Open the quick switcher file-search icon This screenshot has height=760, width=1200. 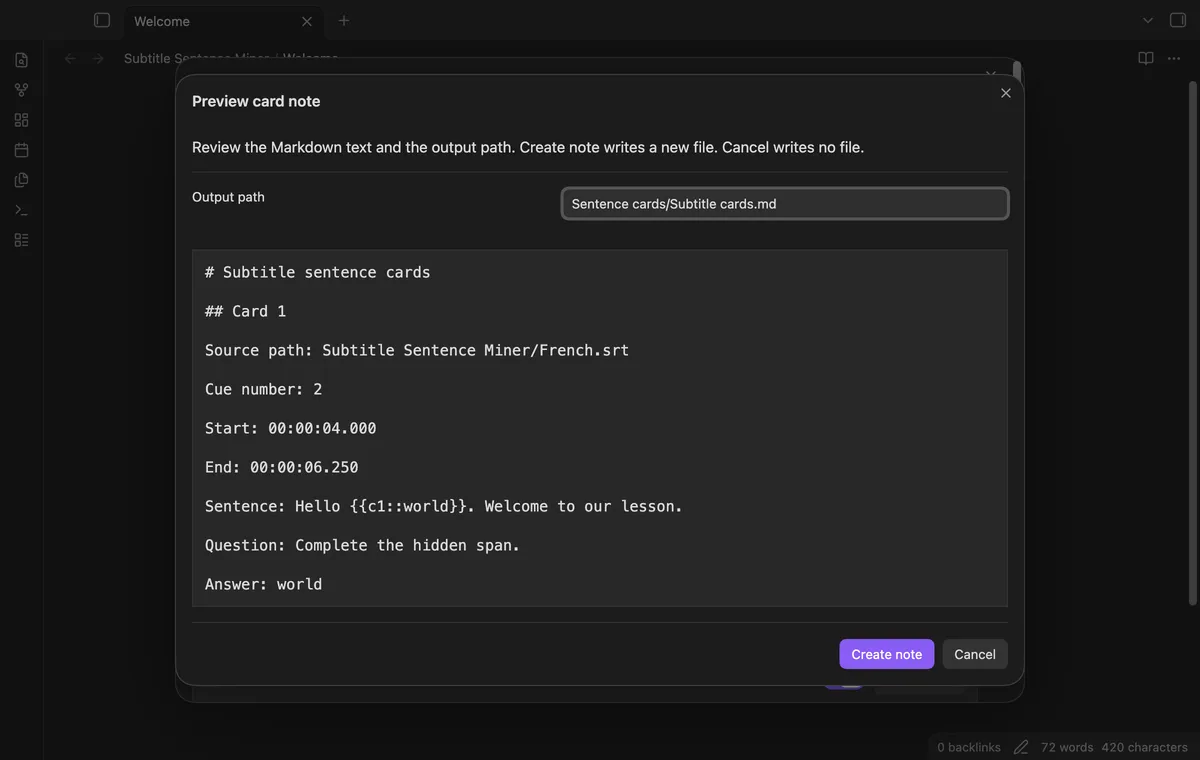click(x=21, y=60)
